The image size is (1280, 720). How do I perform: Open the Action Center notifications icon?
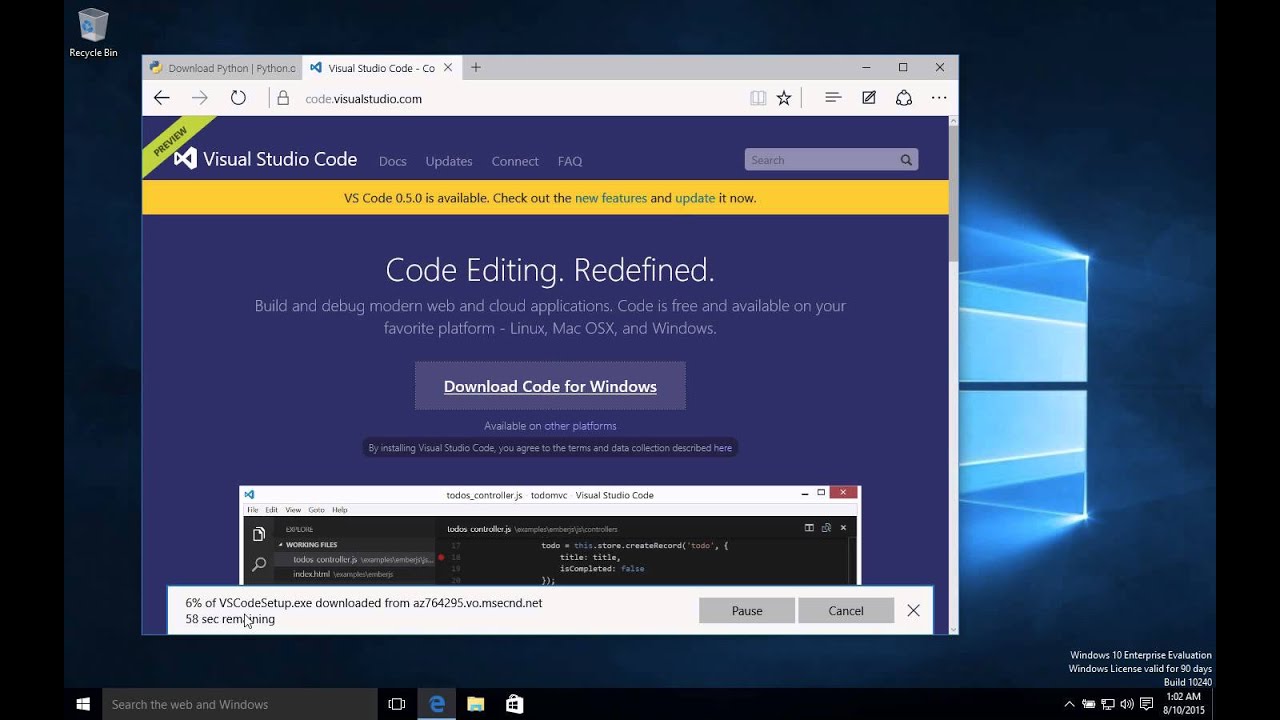click(x=1147, y=704)
